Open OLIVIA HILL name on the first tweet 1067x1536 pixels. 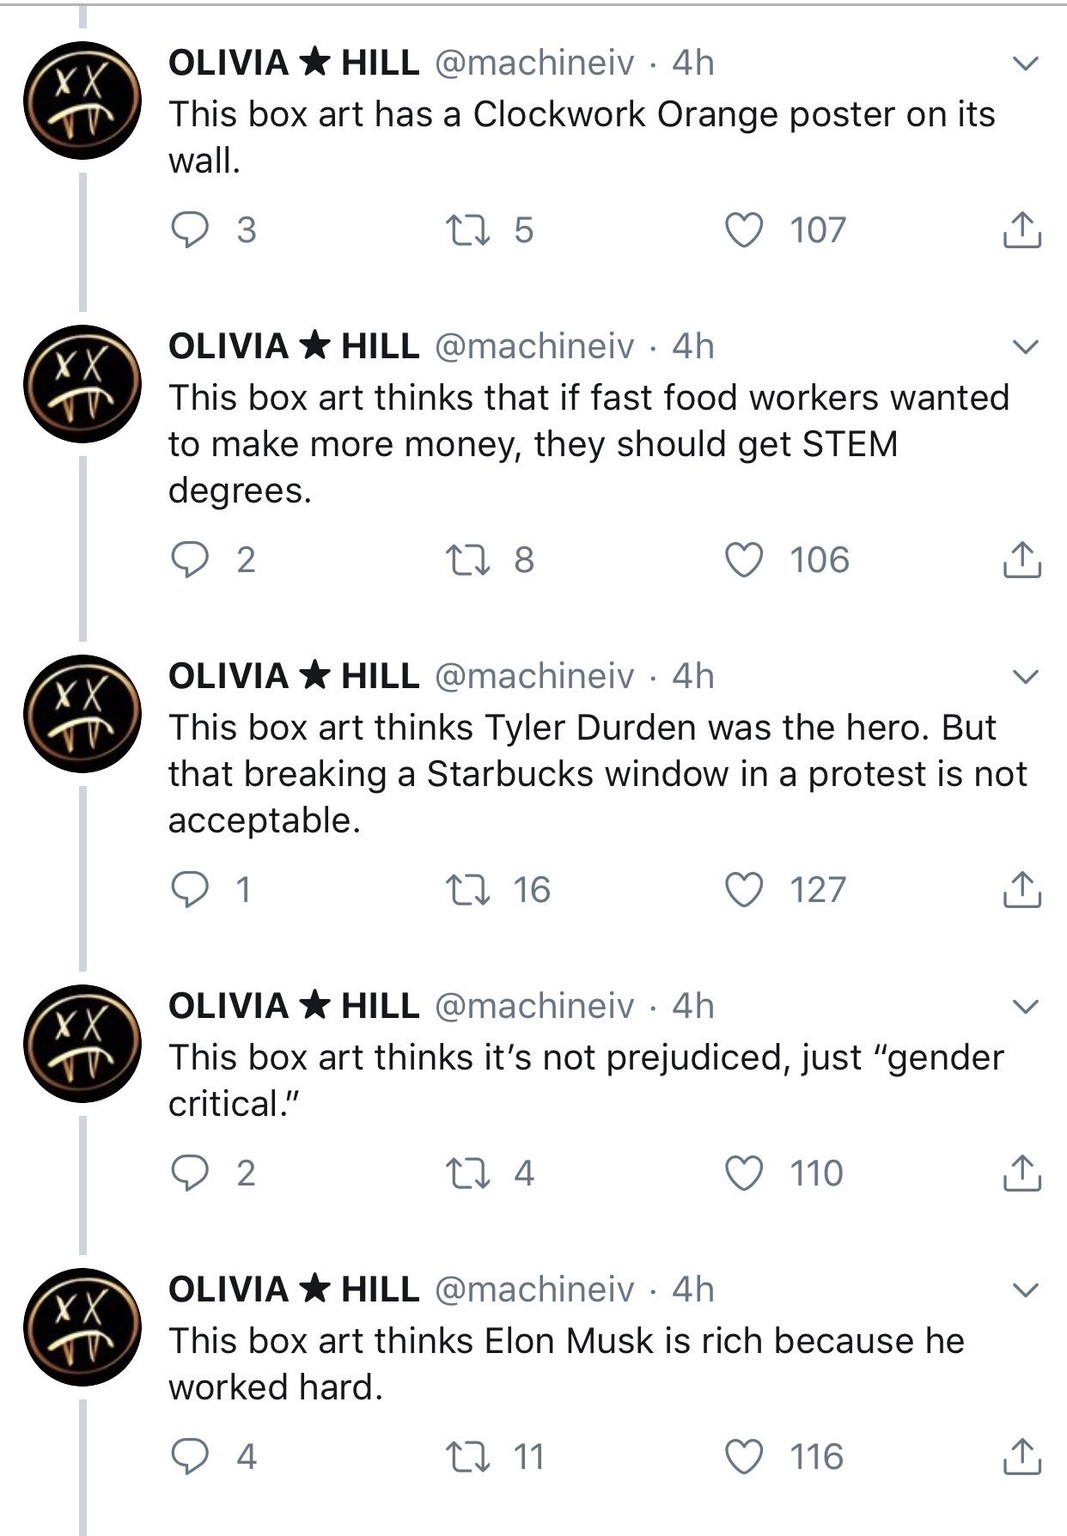294,63
